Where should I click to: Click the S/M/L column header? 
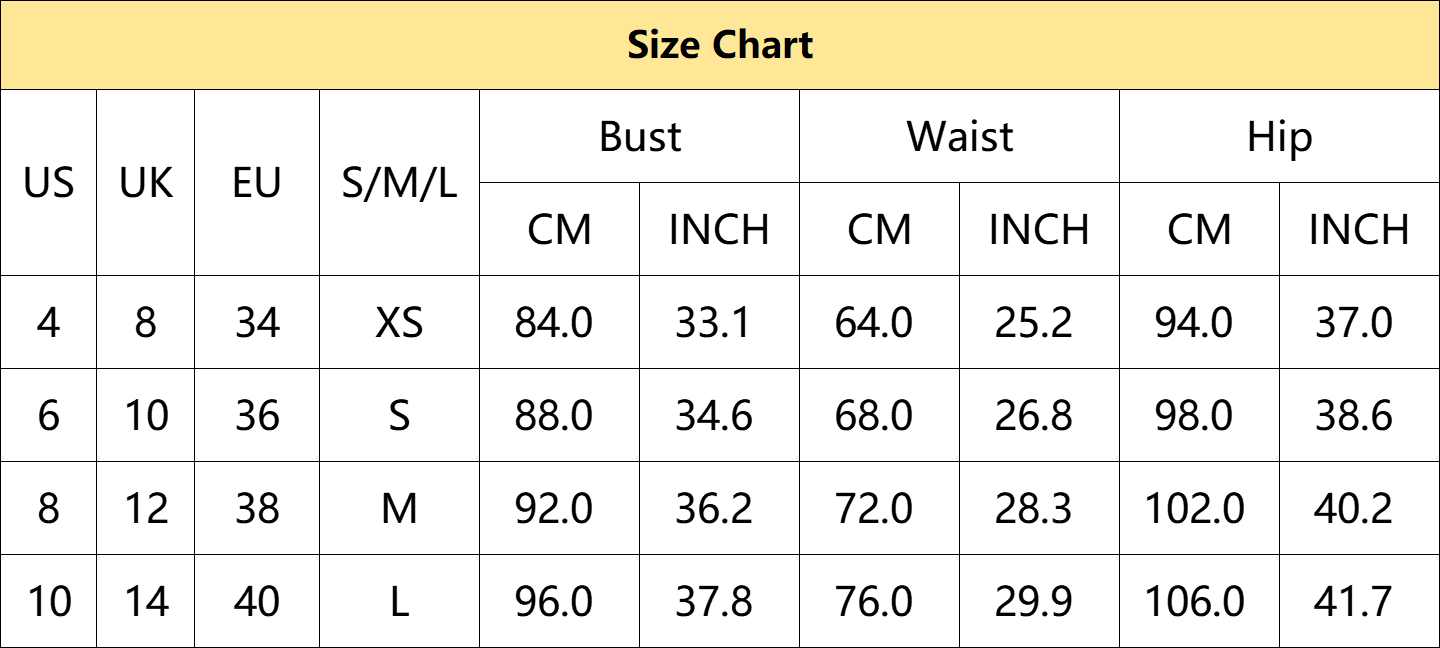(399, 183)
